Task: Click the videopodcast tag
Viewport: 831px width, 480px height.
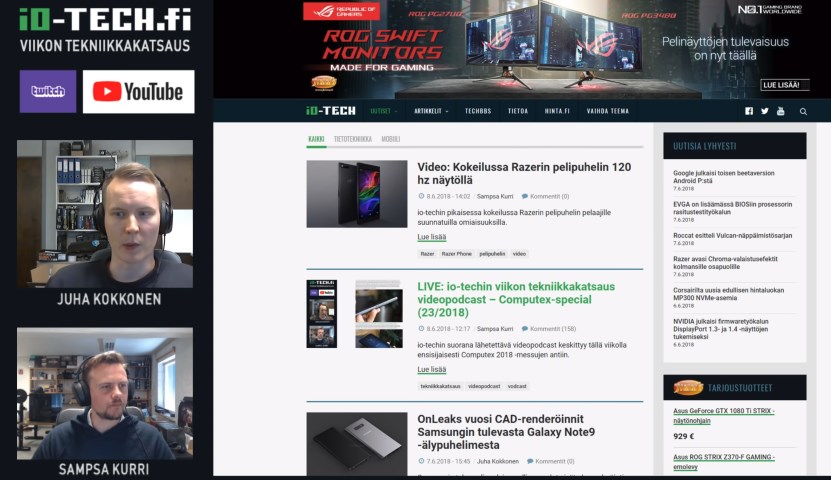Action: click(x=484, y=386)
